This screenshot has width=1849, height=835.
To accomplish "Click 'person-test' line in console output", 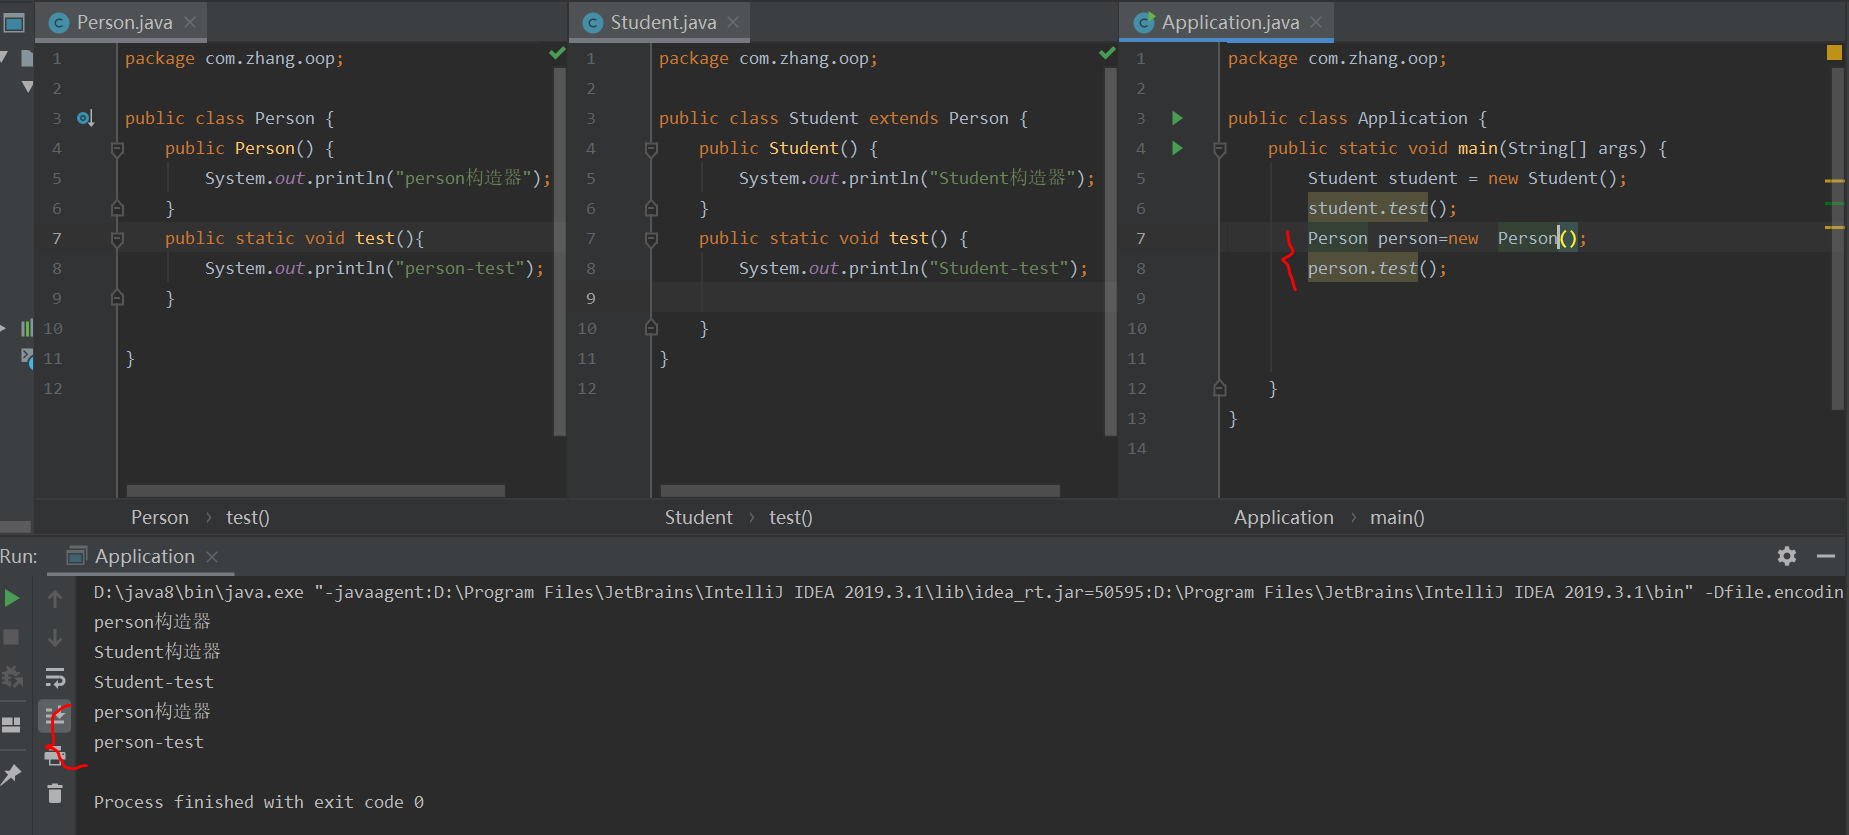I will click(149, 742).
